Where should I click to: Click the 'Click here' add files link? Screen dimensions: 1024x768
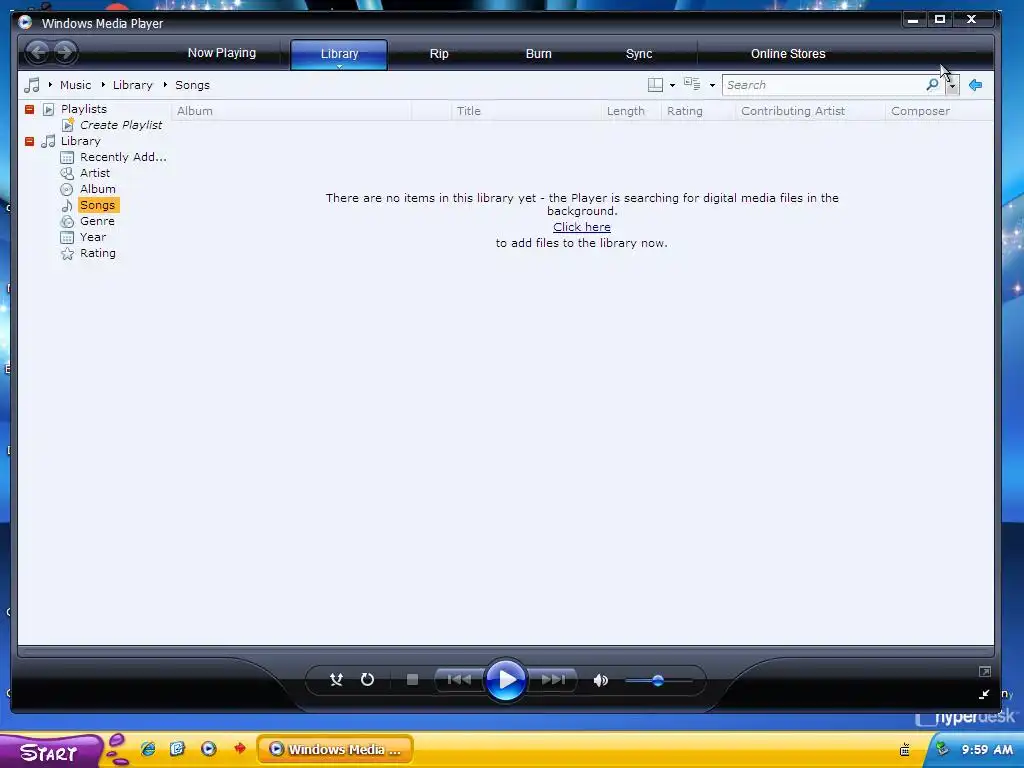[x=582, y=227]
